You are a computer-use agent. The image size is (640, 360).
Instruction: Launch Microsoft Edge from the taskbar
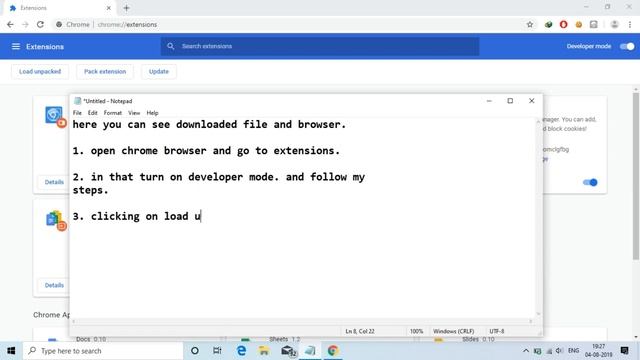[241, 351]
